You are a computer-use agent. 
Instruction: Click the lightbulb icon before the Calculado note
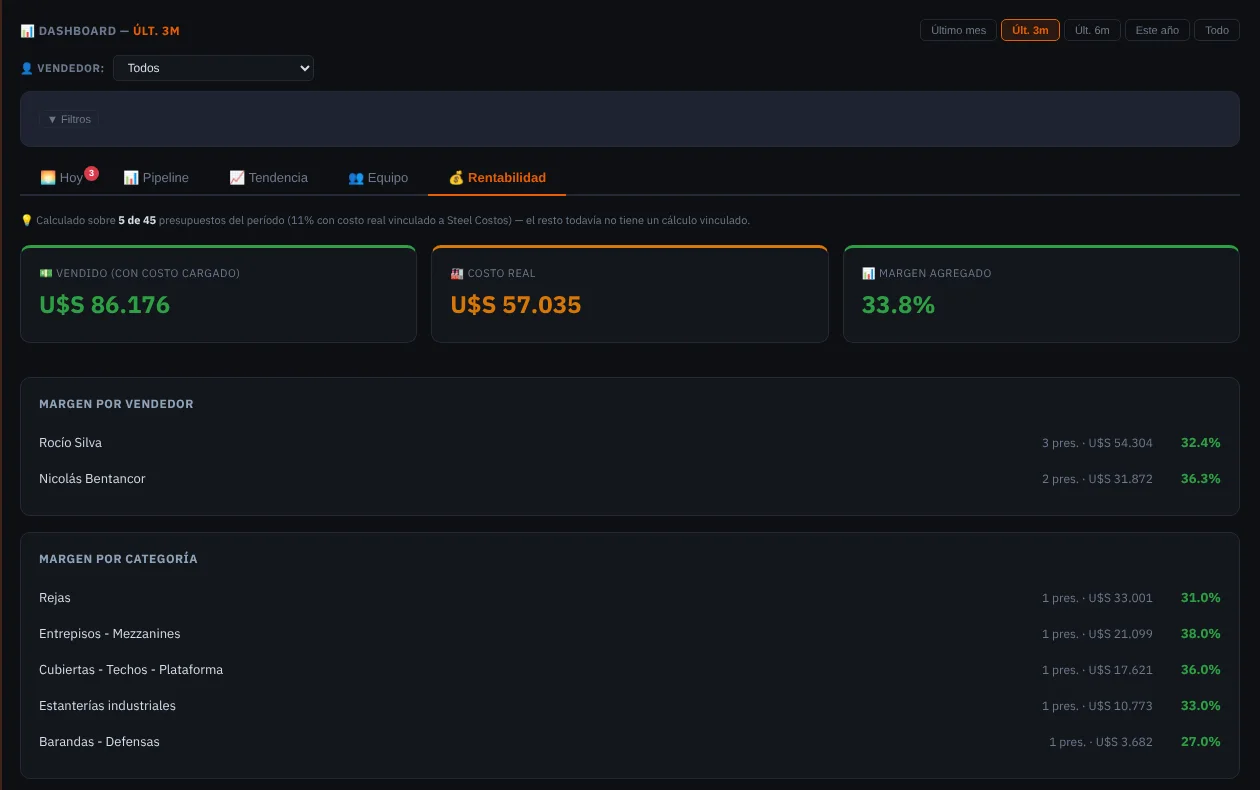[26, 220]
